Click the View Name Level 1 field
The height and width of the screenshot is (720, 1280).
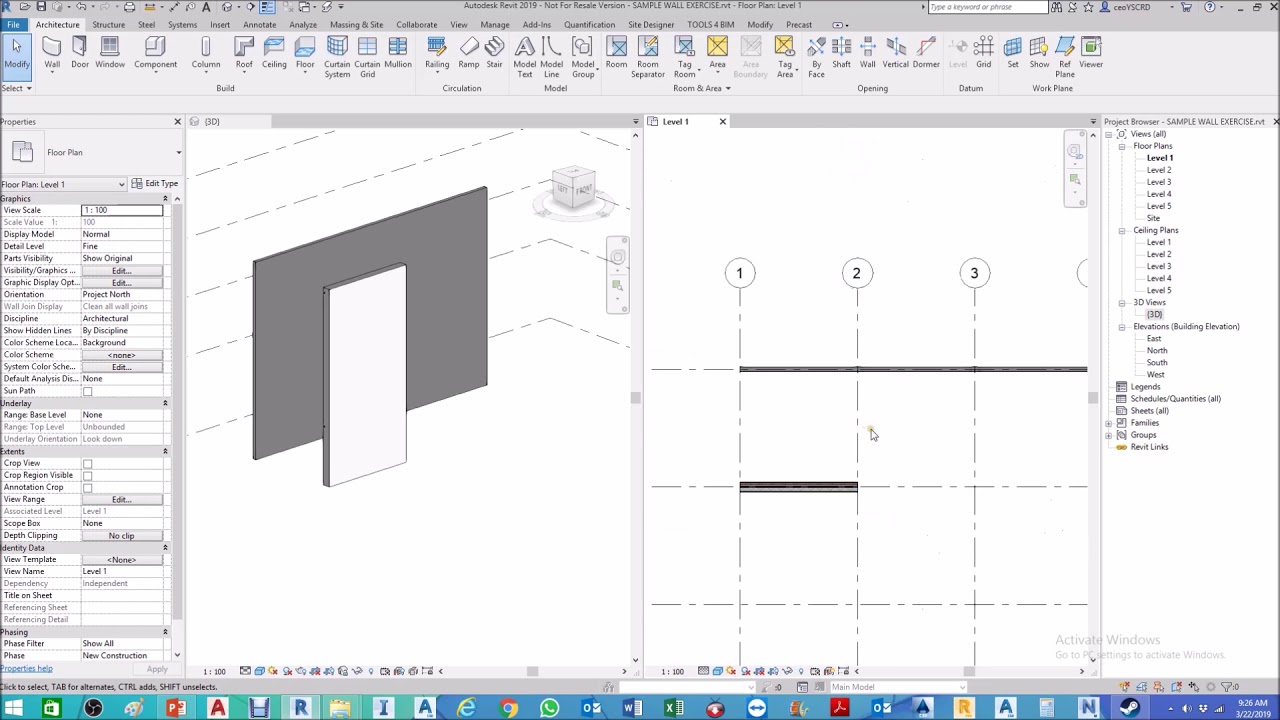point(122,572)
